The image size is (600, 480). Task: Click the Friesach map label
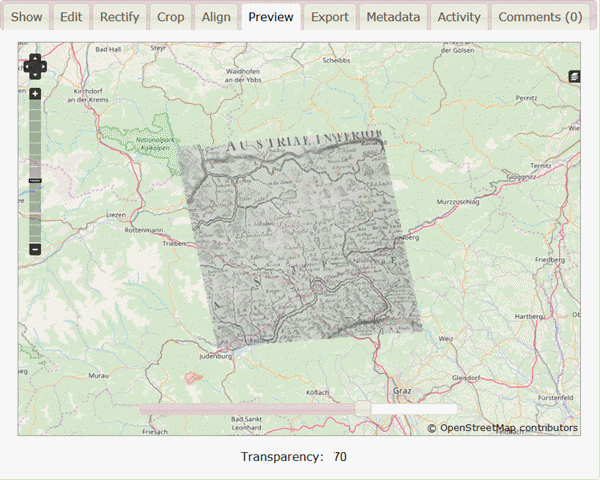155,432
